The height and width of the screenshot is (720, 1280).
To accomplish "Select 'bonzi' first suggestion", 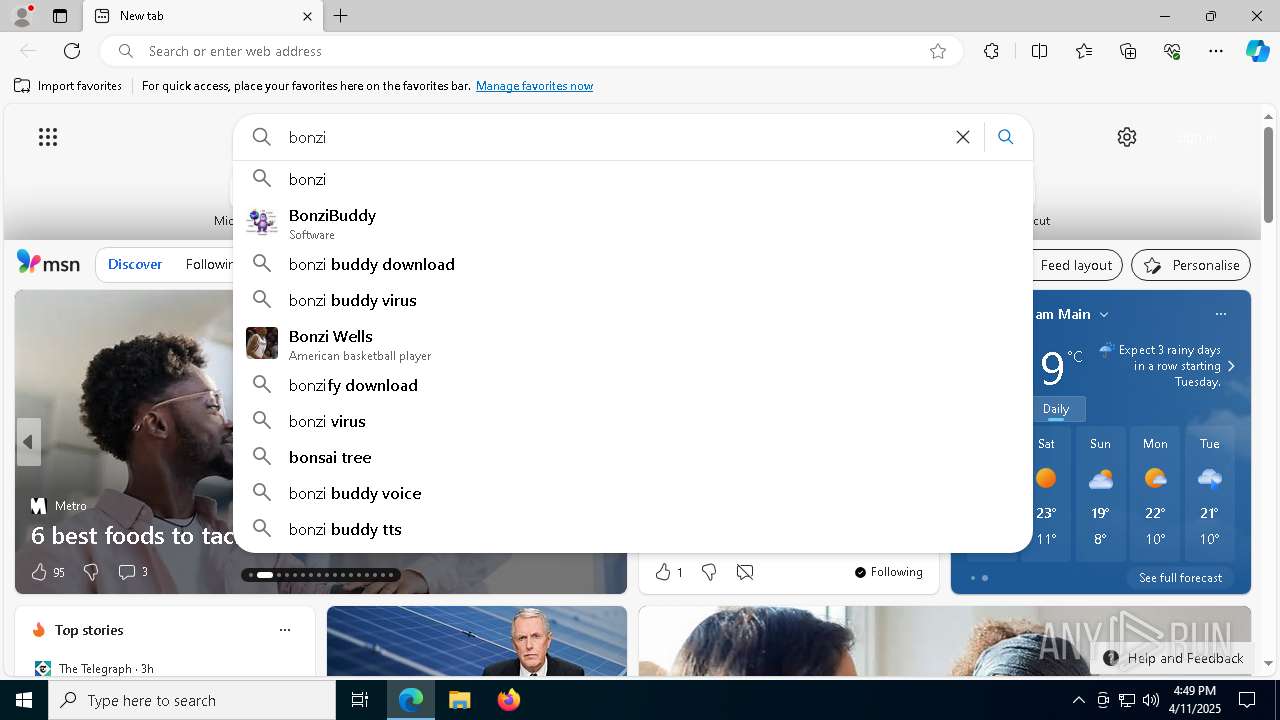I will pos(633,179).
